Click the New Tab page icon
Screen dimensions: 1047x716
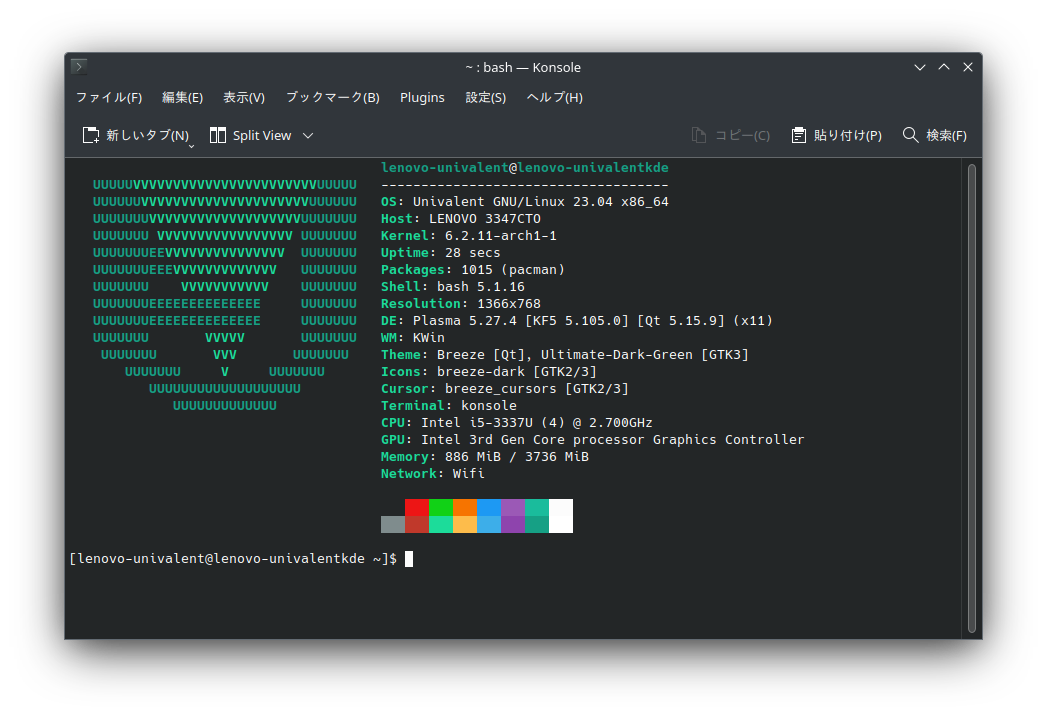click(91, 136)
